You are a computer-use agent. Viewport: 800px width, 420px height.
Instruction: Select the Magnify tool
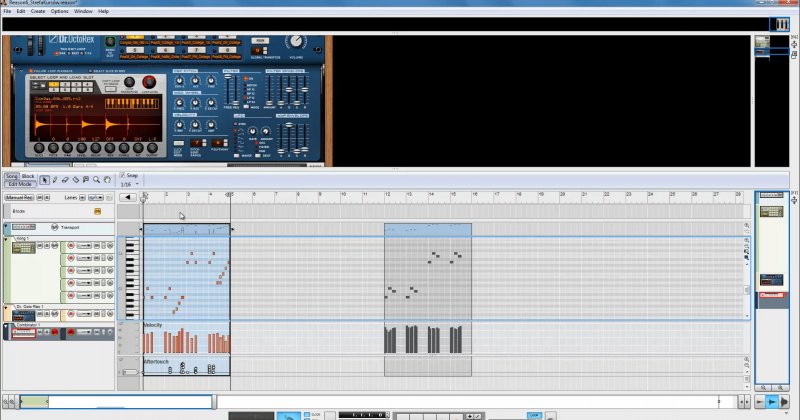96,180
